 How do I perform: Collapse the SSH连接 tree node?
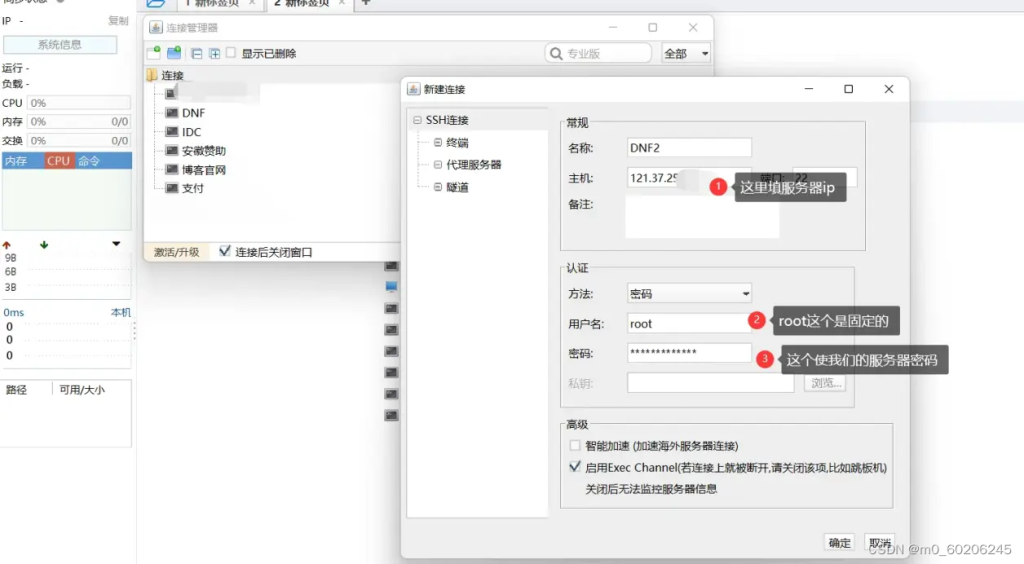pos(417,120)
